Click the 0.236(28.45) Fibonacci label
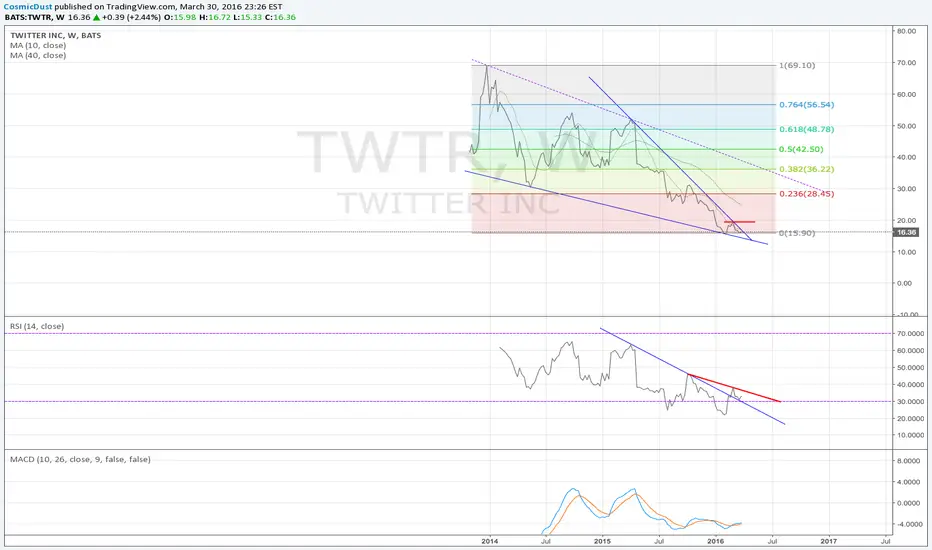 tap(806, 194)
